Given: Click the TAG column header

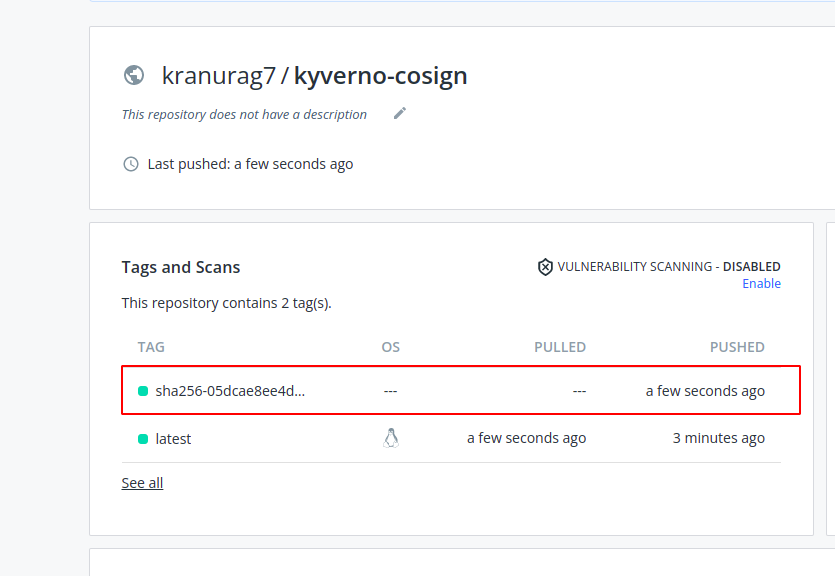Looking at the screenshot, I should pyautogui.click(x=151, y=347).
